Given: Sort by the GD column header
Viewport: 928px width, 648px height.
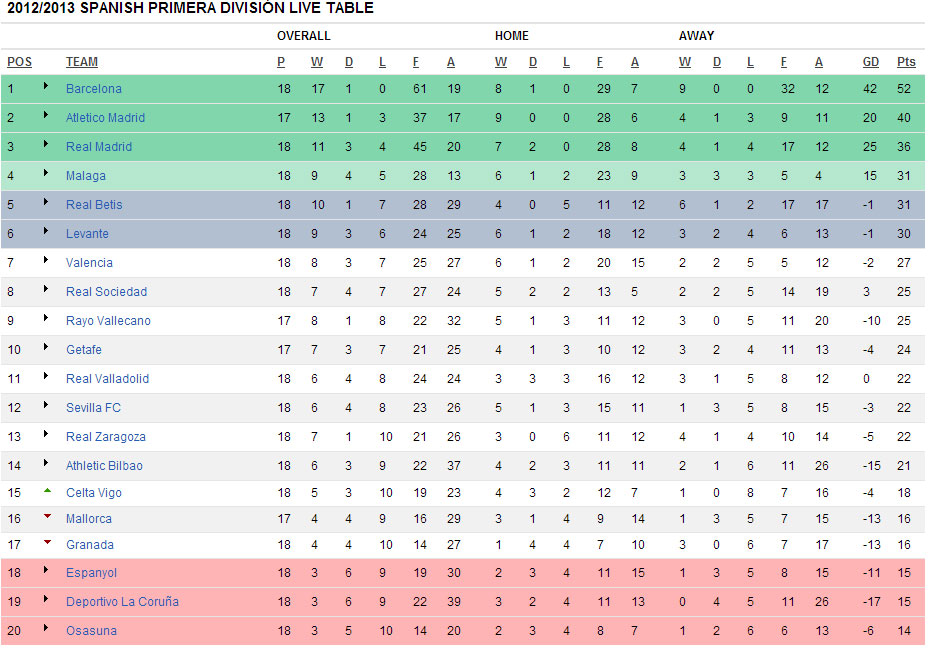Looking at the screenshot, I should (871, 62).
